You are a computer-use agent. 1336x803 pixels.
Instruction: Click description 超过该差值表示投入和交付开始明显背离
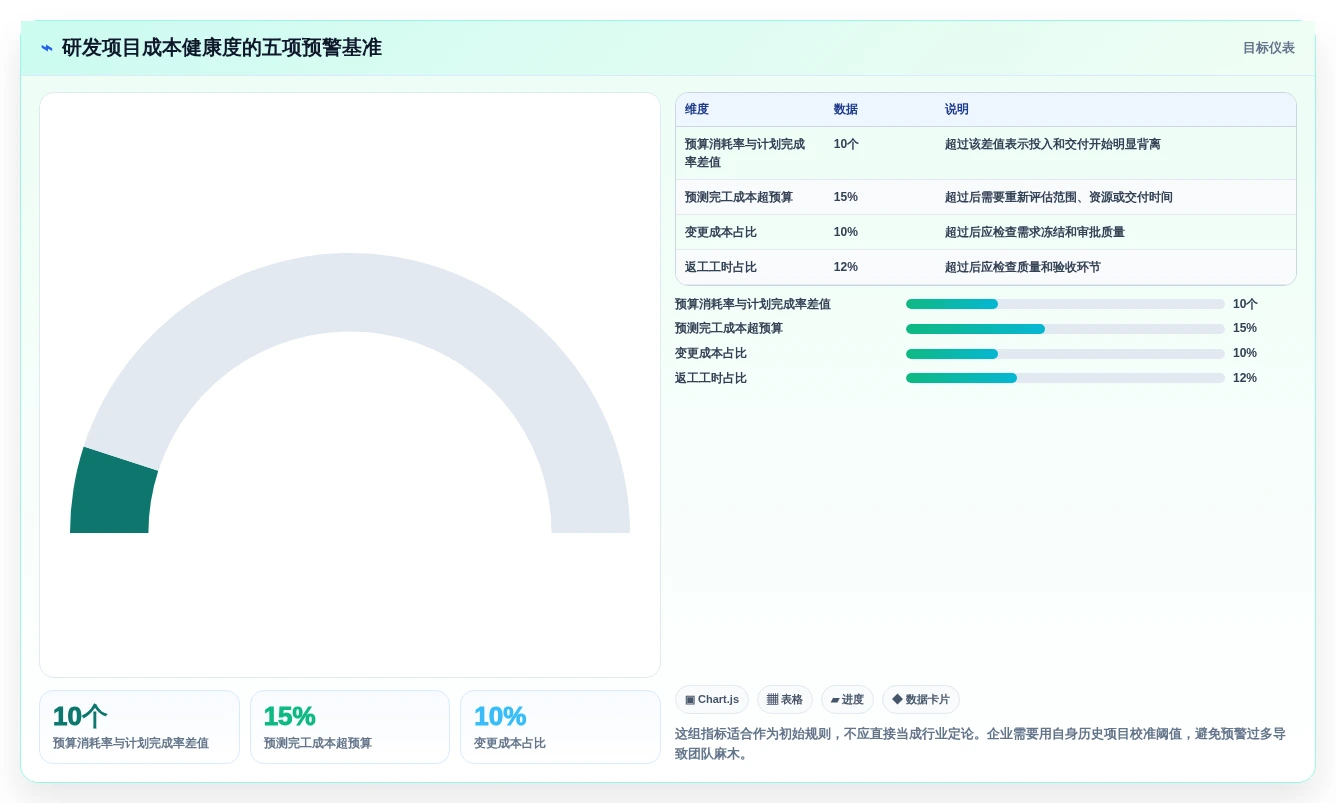pyautogui.click(x=1053, y=144)
